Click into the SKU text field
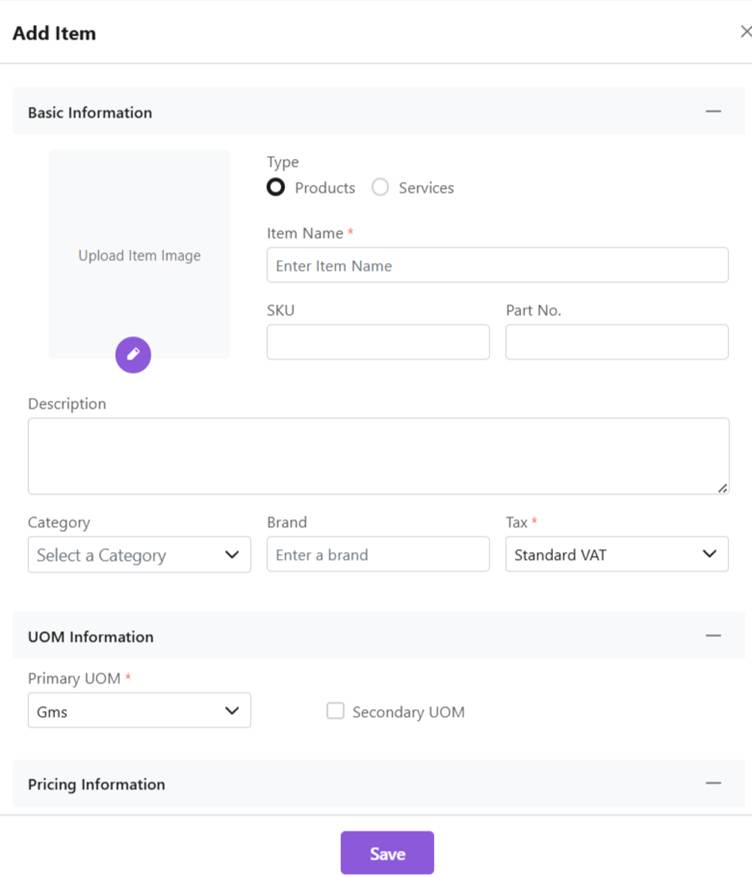 [378, 342]
